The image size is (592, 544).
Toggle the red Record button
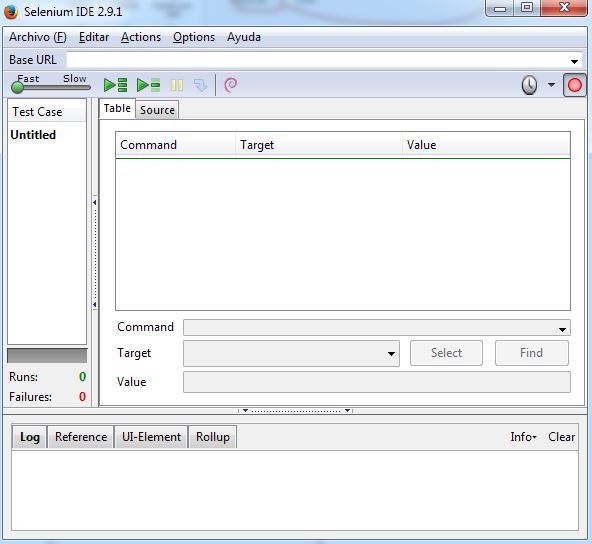pyautogui.click(x=575, y=85)
